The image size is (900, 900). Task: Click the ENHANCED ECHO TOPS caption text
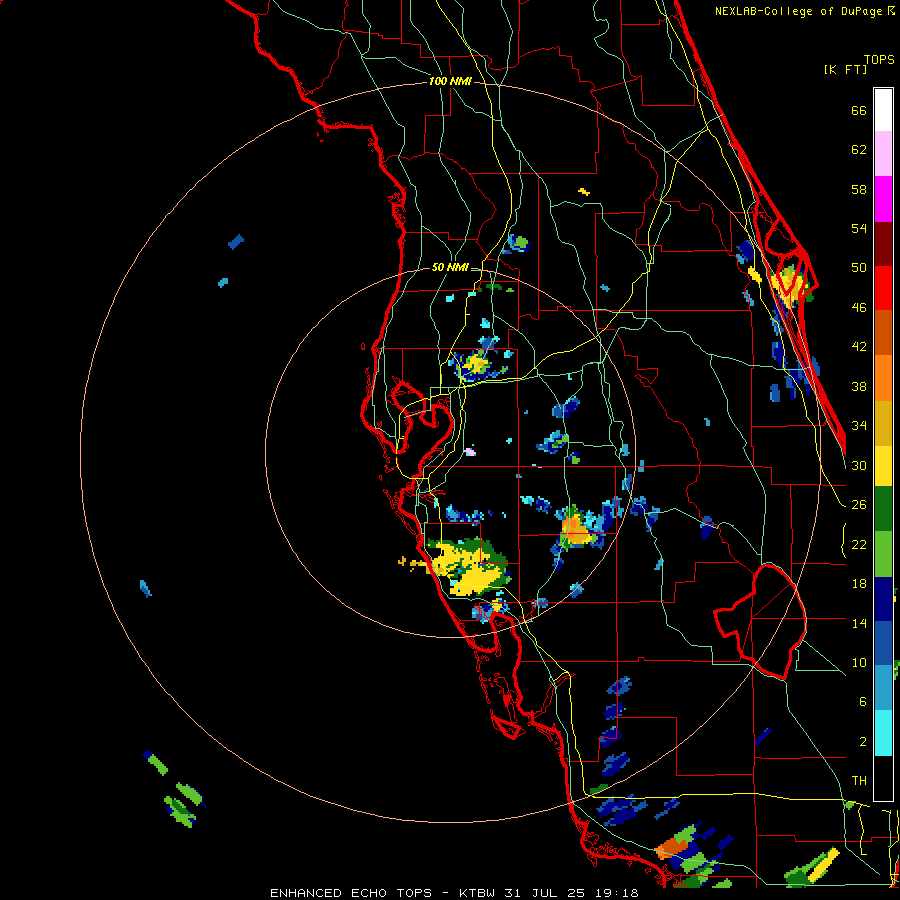pos(351,893)
